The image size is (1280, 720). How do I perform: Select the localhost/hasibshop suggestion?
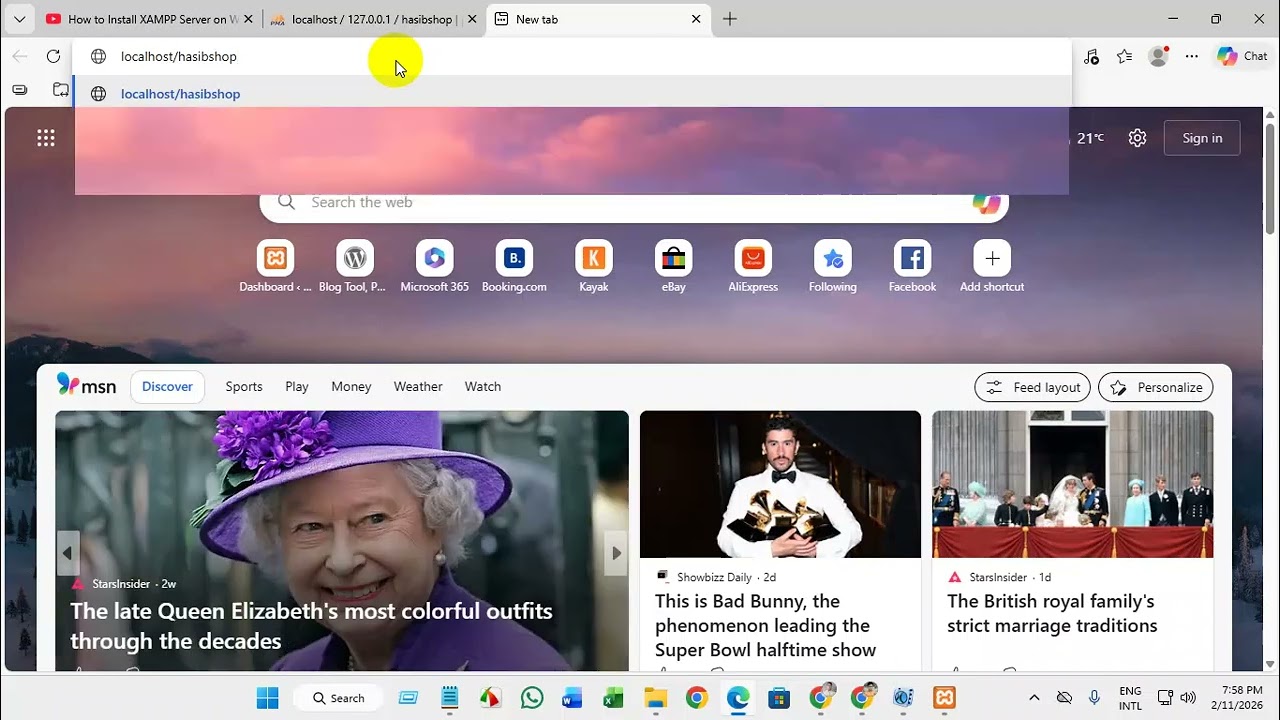[572, 94]
